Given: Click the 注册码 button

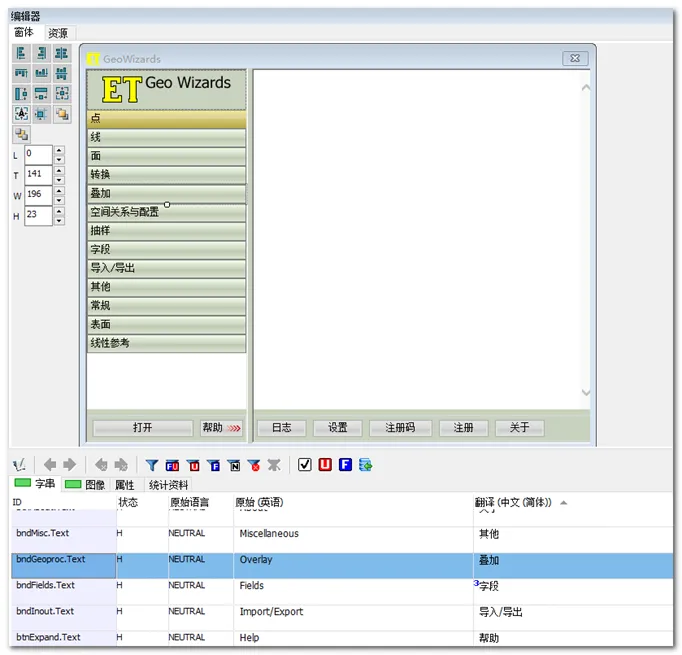Looking at the screenshot, I should click(401, 428).
